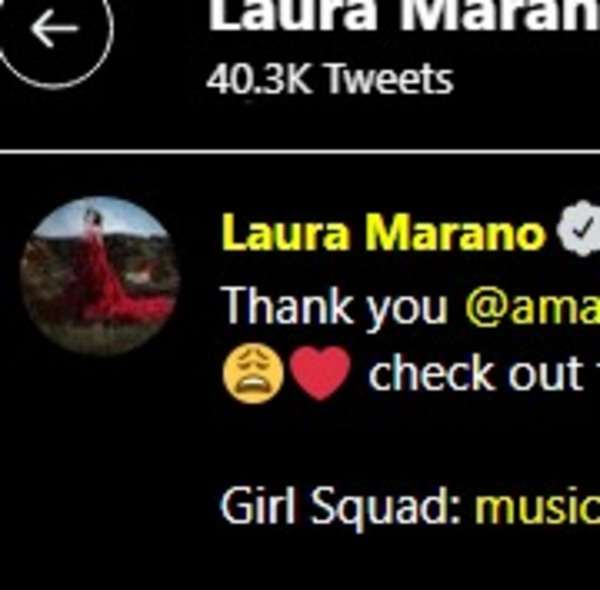Go back using the left arrow button
This screenshot has height=590, width=600.
point(55,29)
